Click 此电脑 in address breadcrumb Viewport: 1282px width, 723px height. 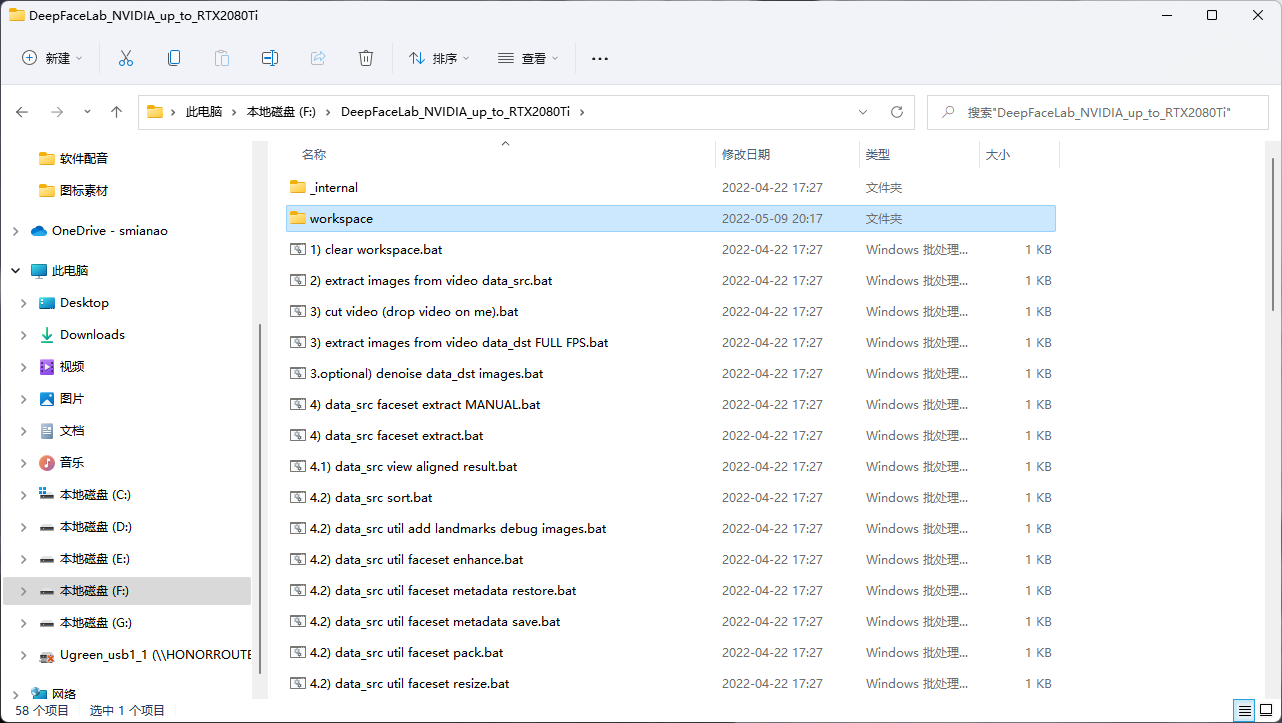[204, 112]
